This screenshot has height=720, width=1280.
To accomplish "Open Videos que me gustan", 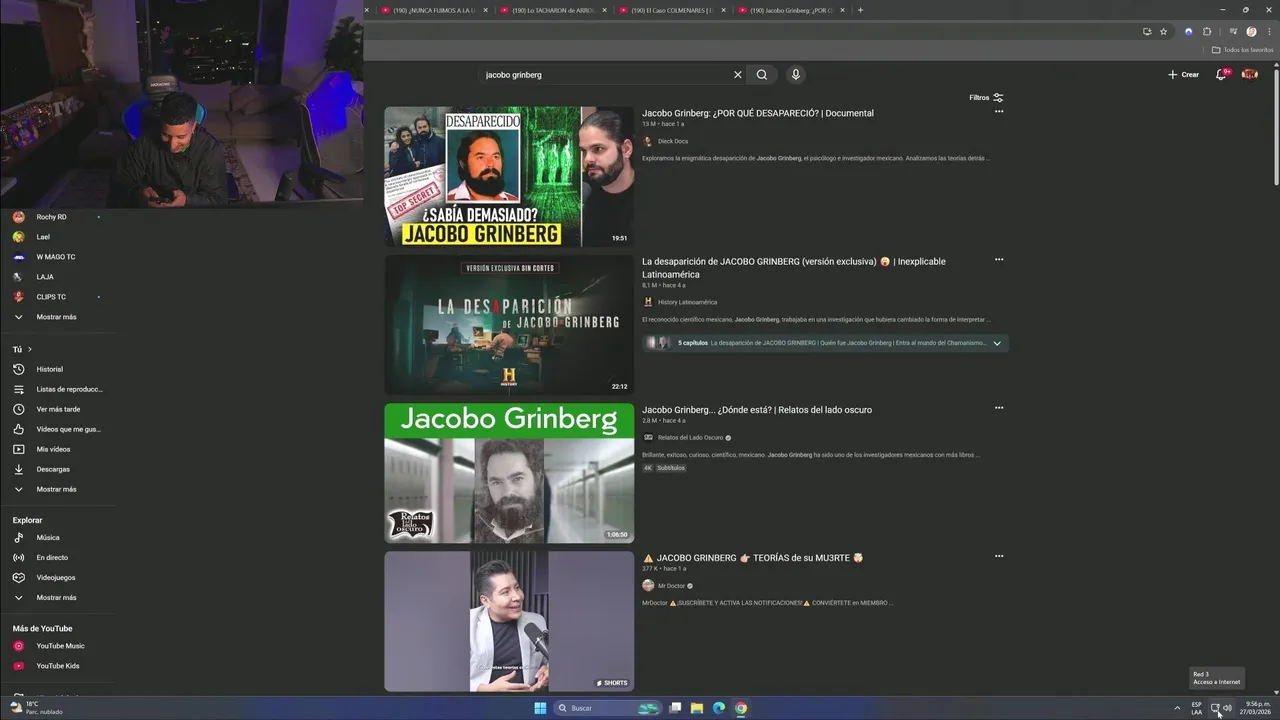I will pos(58,429).
